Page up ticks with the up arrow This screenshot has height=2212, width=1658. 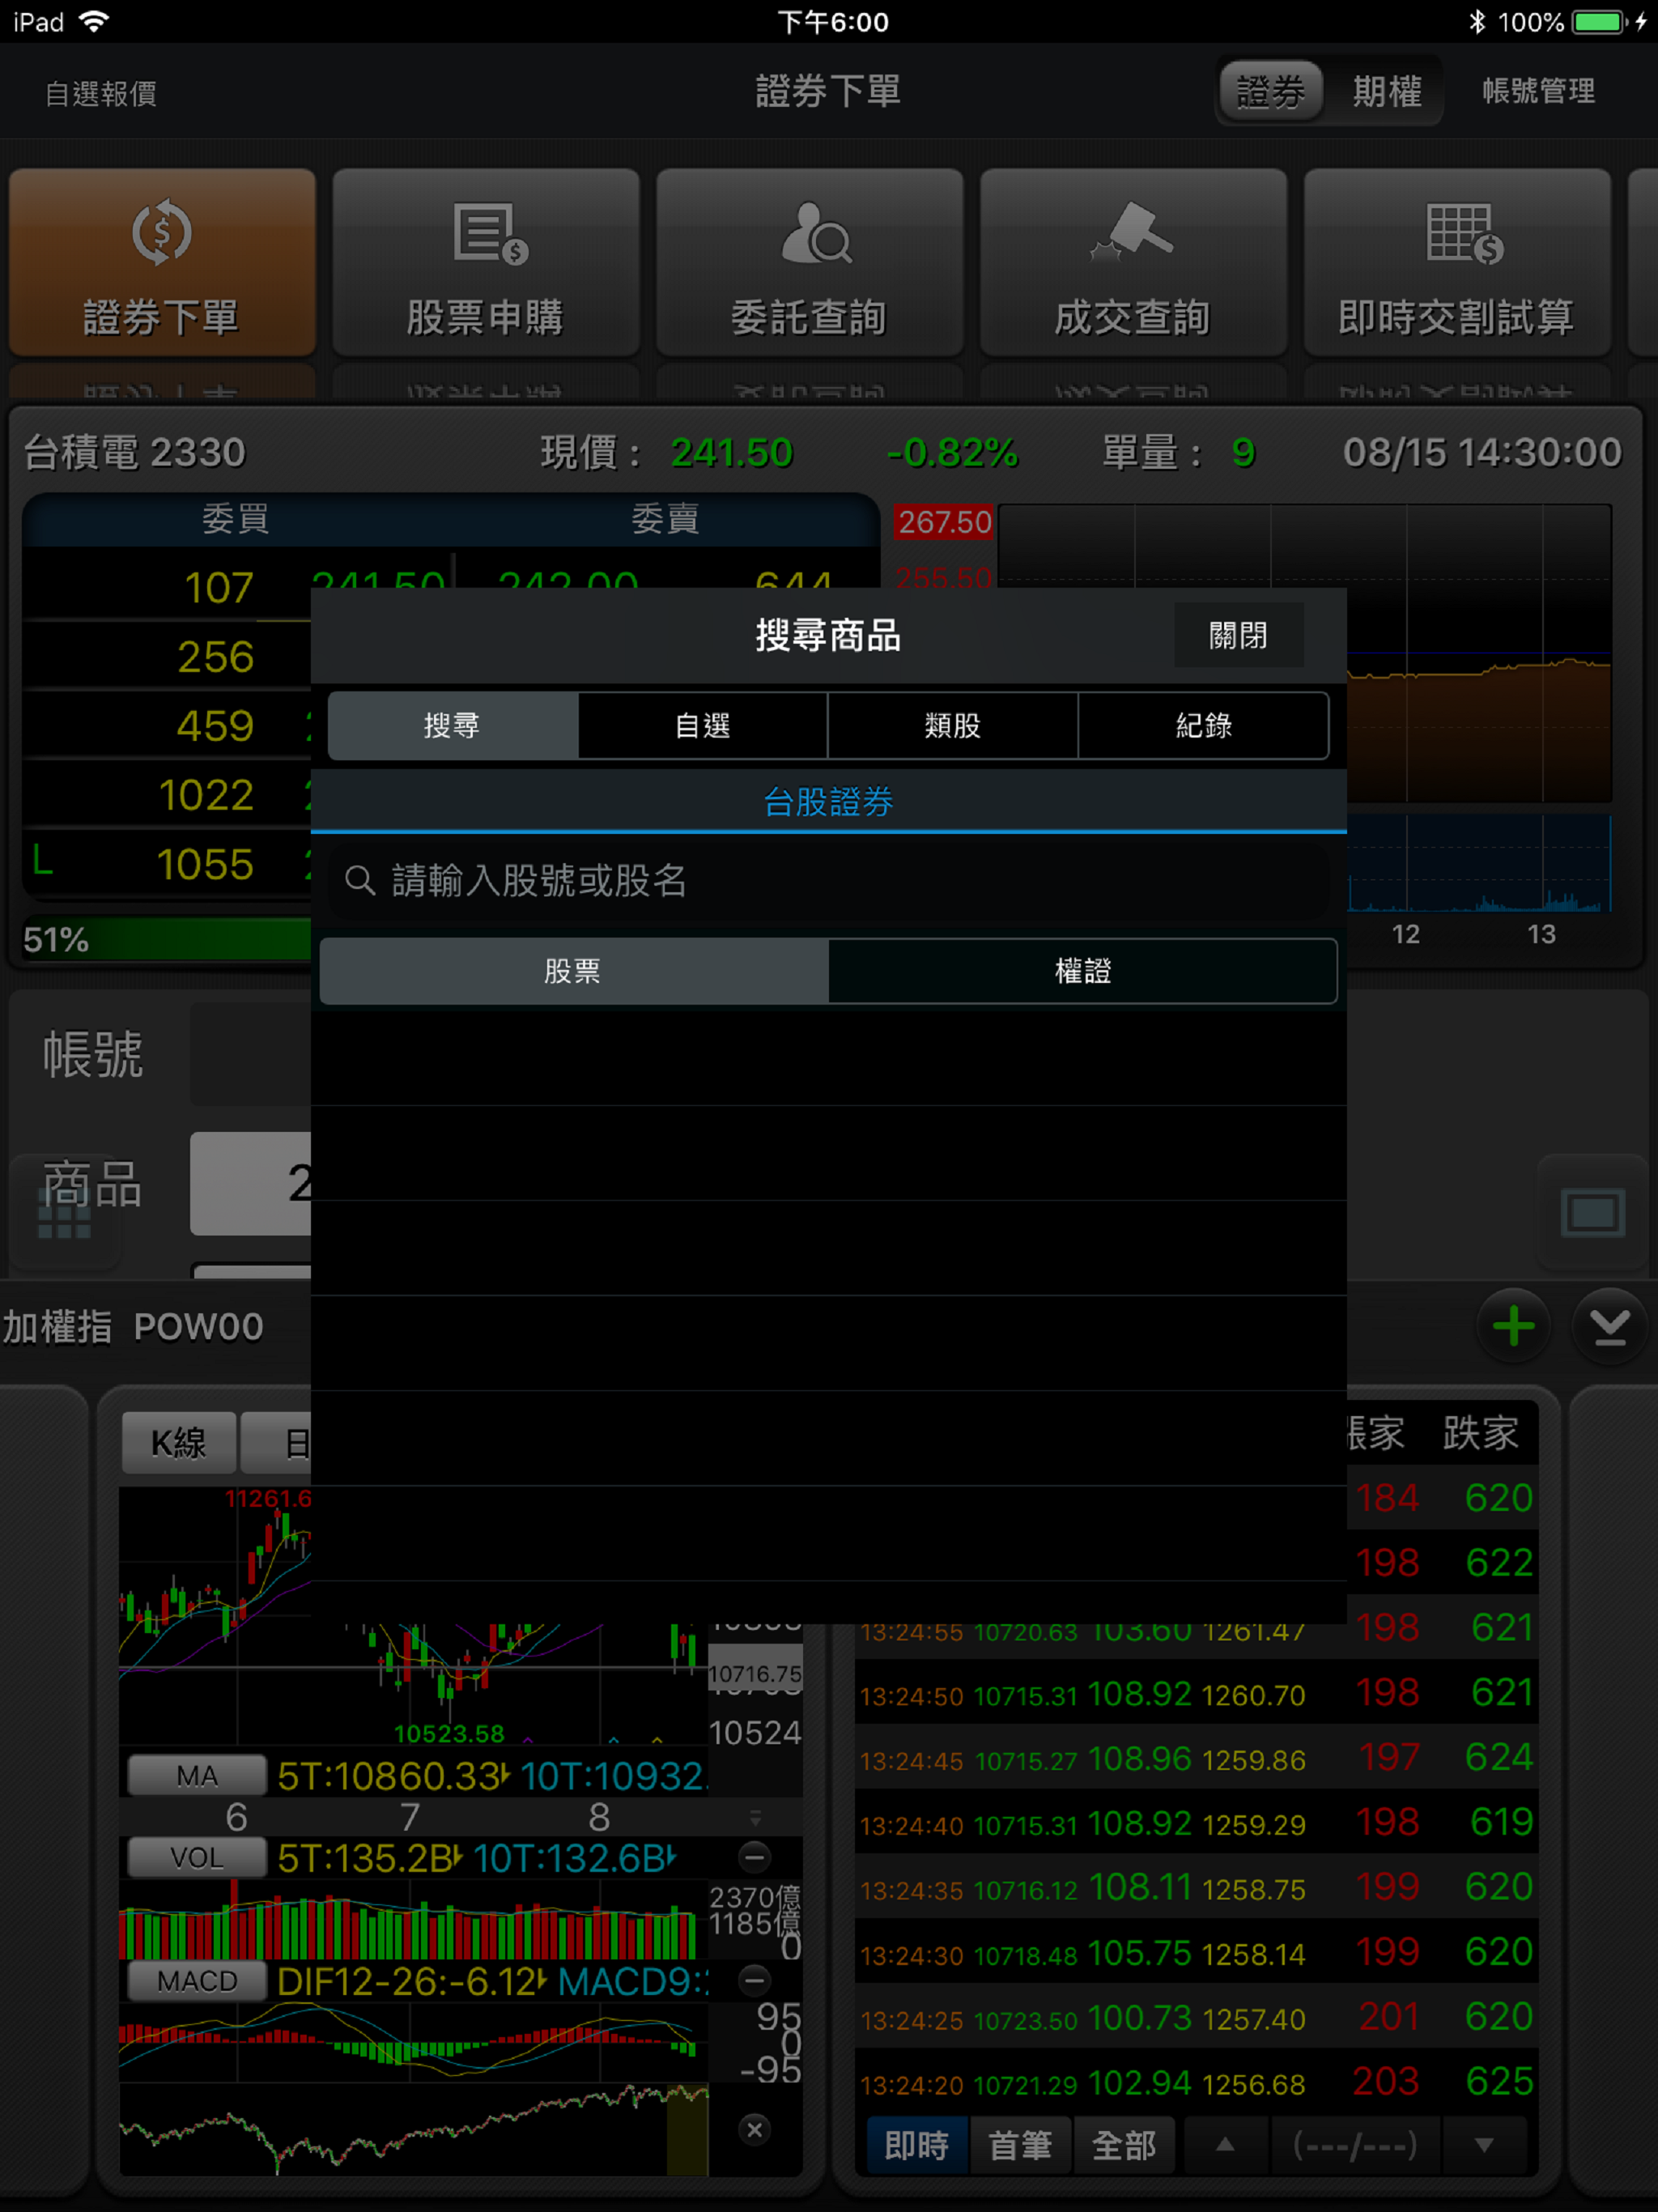(x=1225, y=2145)
